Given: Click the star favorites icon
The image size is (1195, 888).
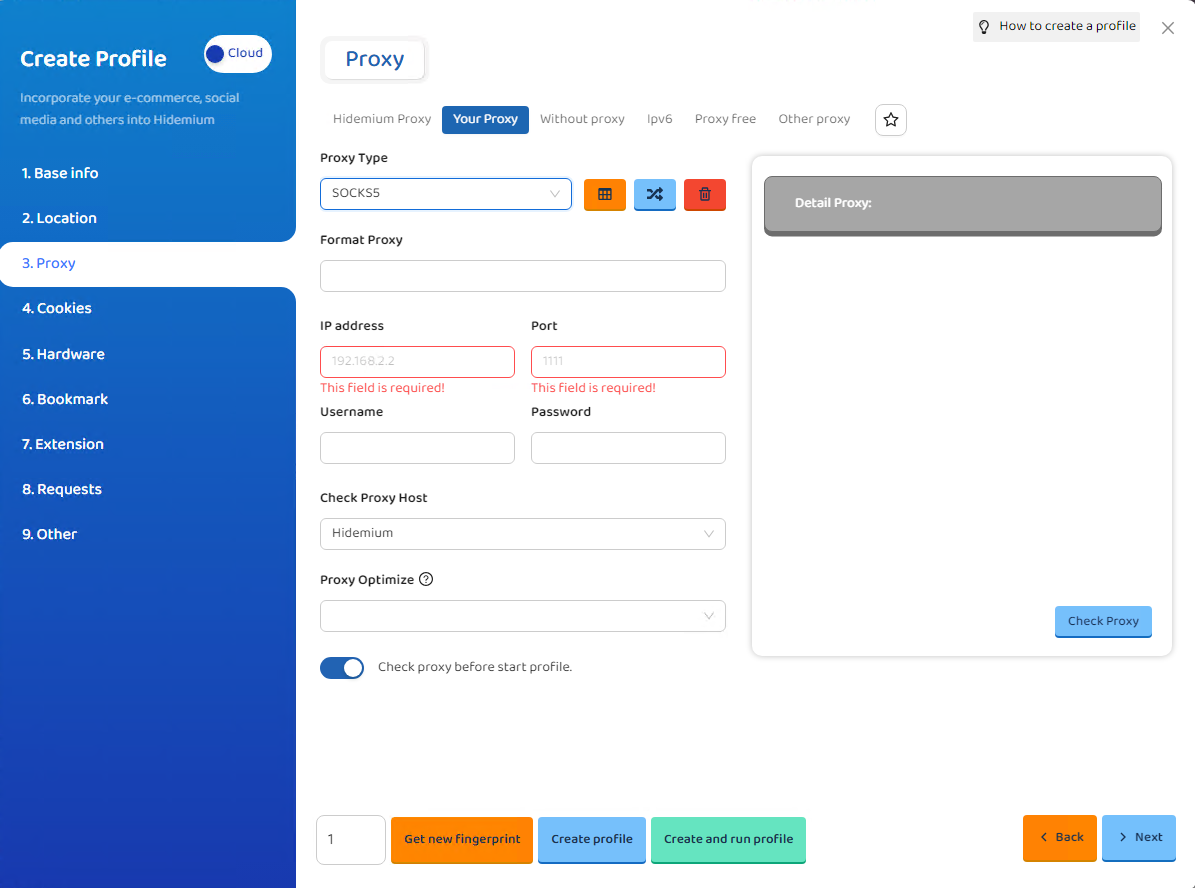Looking at the screenshot, I should point(890,120).
